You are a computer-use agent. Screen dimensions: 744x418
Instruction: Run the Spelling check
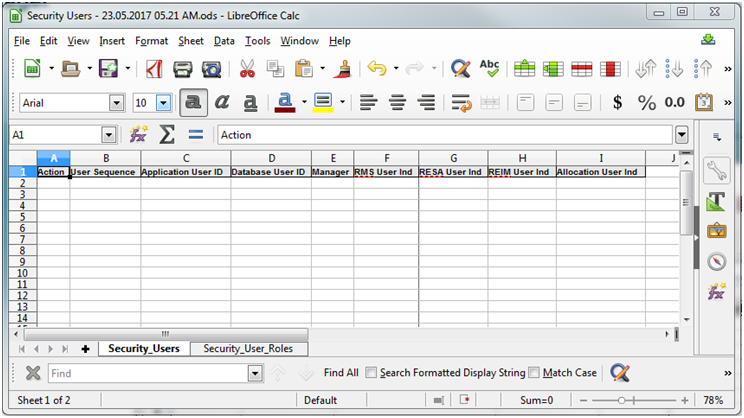tap(489, 69)
